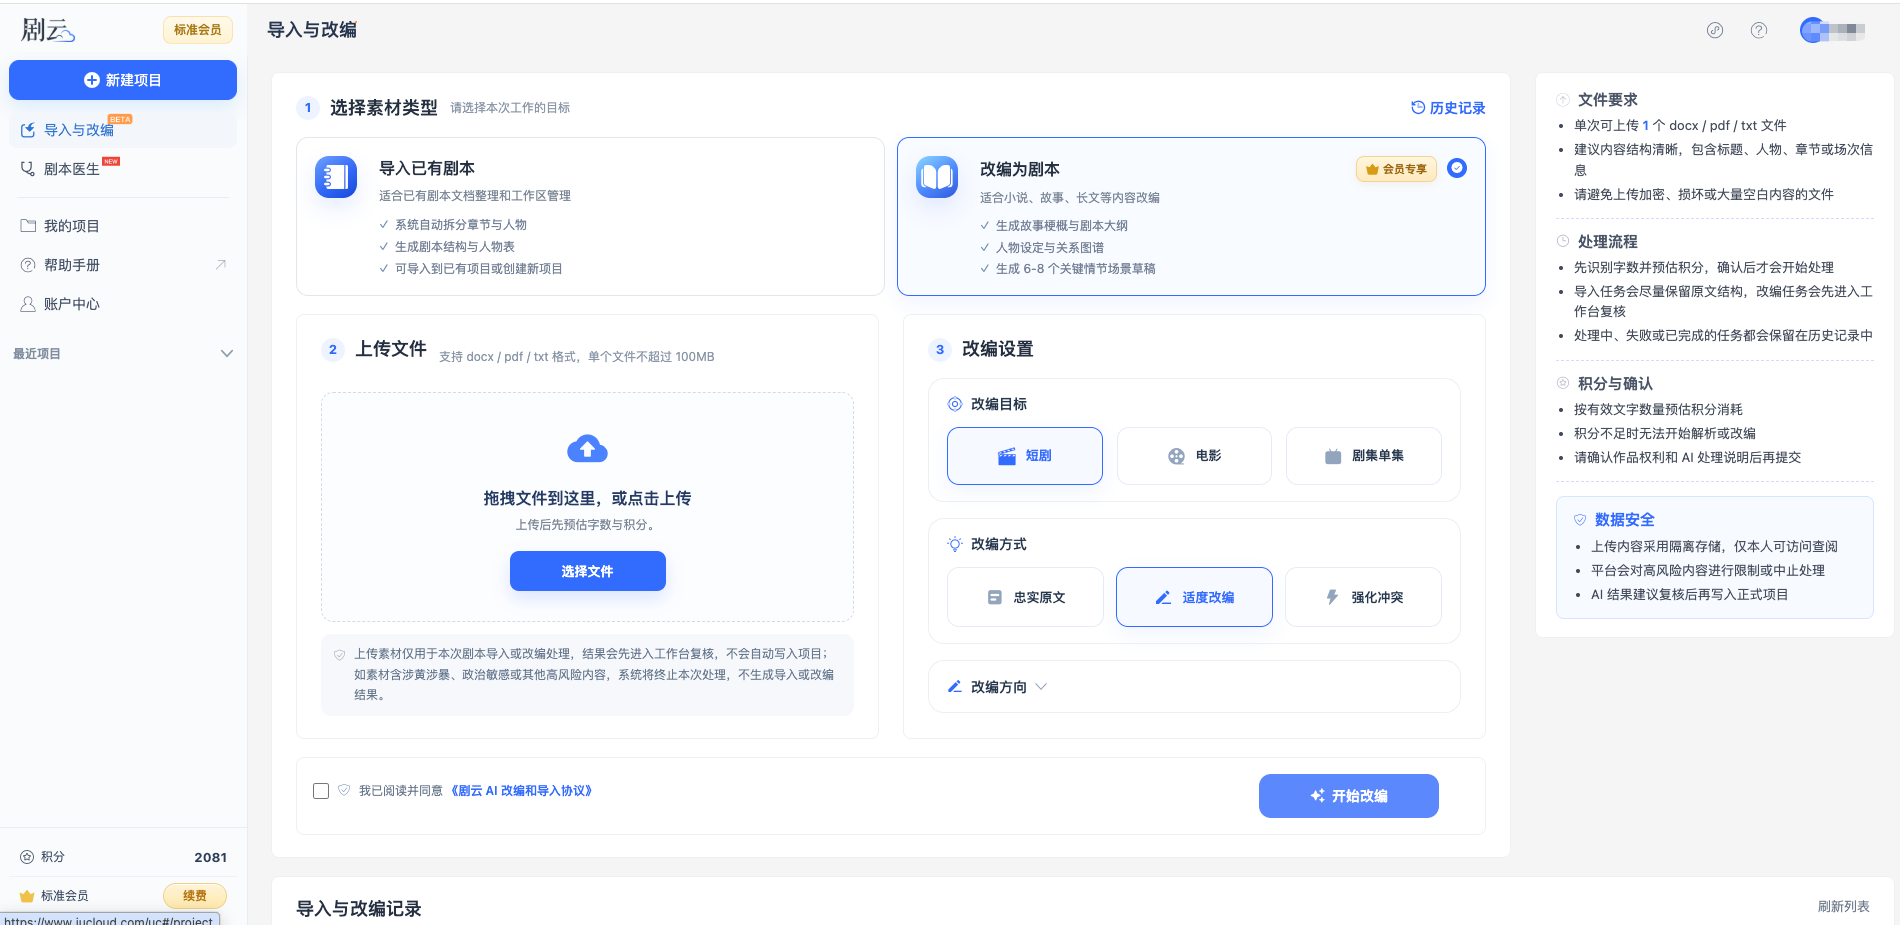Choose 忠实原文 adaptation method
This screenshot has height=925, width=1900.
(x=1025, y=597)
